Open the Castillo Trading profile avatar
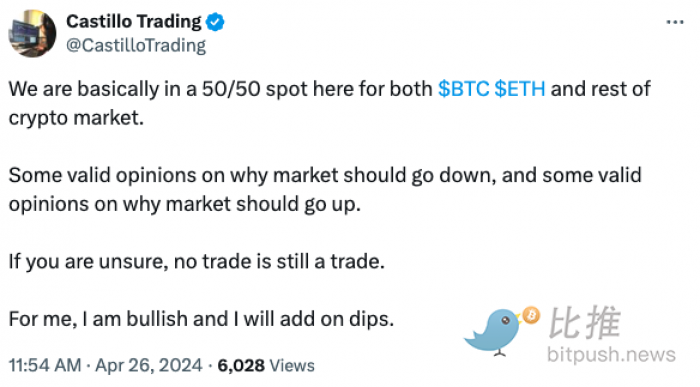Screen dimensions: 700x387 (33, 33)
